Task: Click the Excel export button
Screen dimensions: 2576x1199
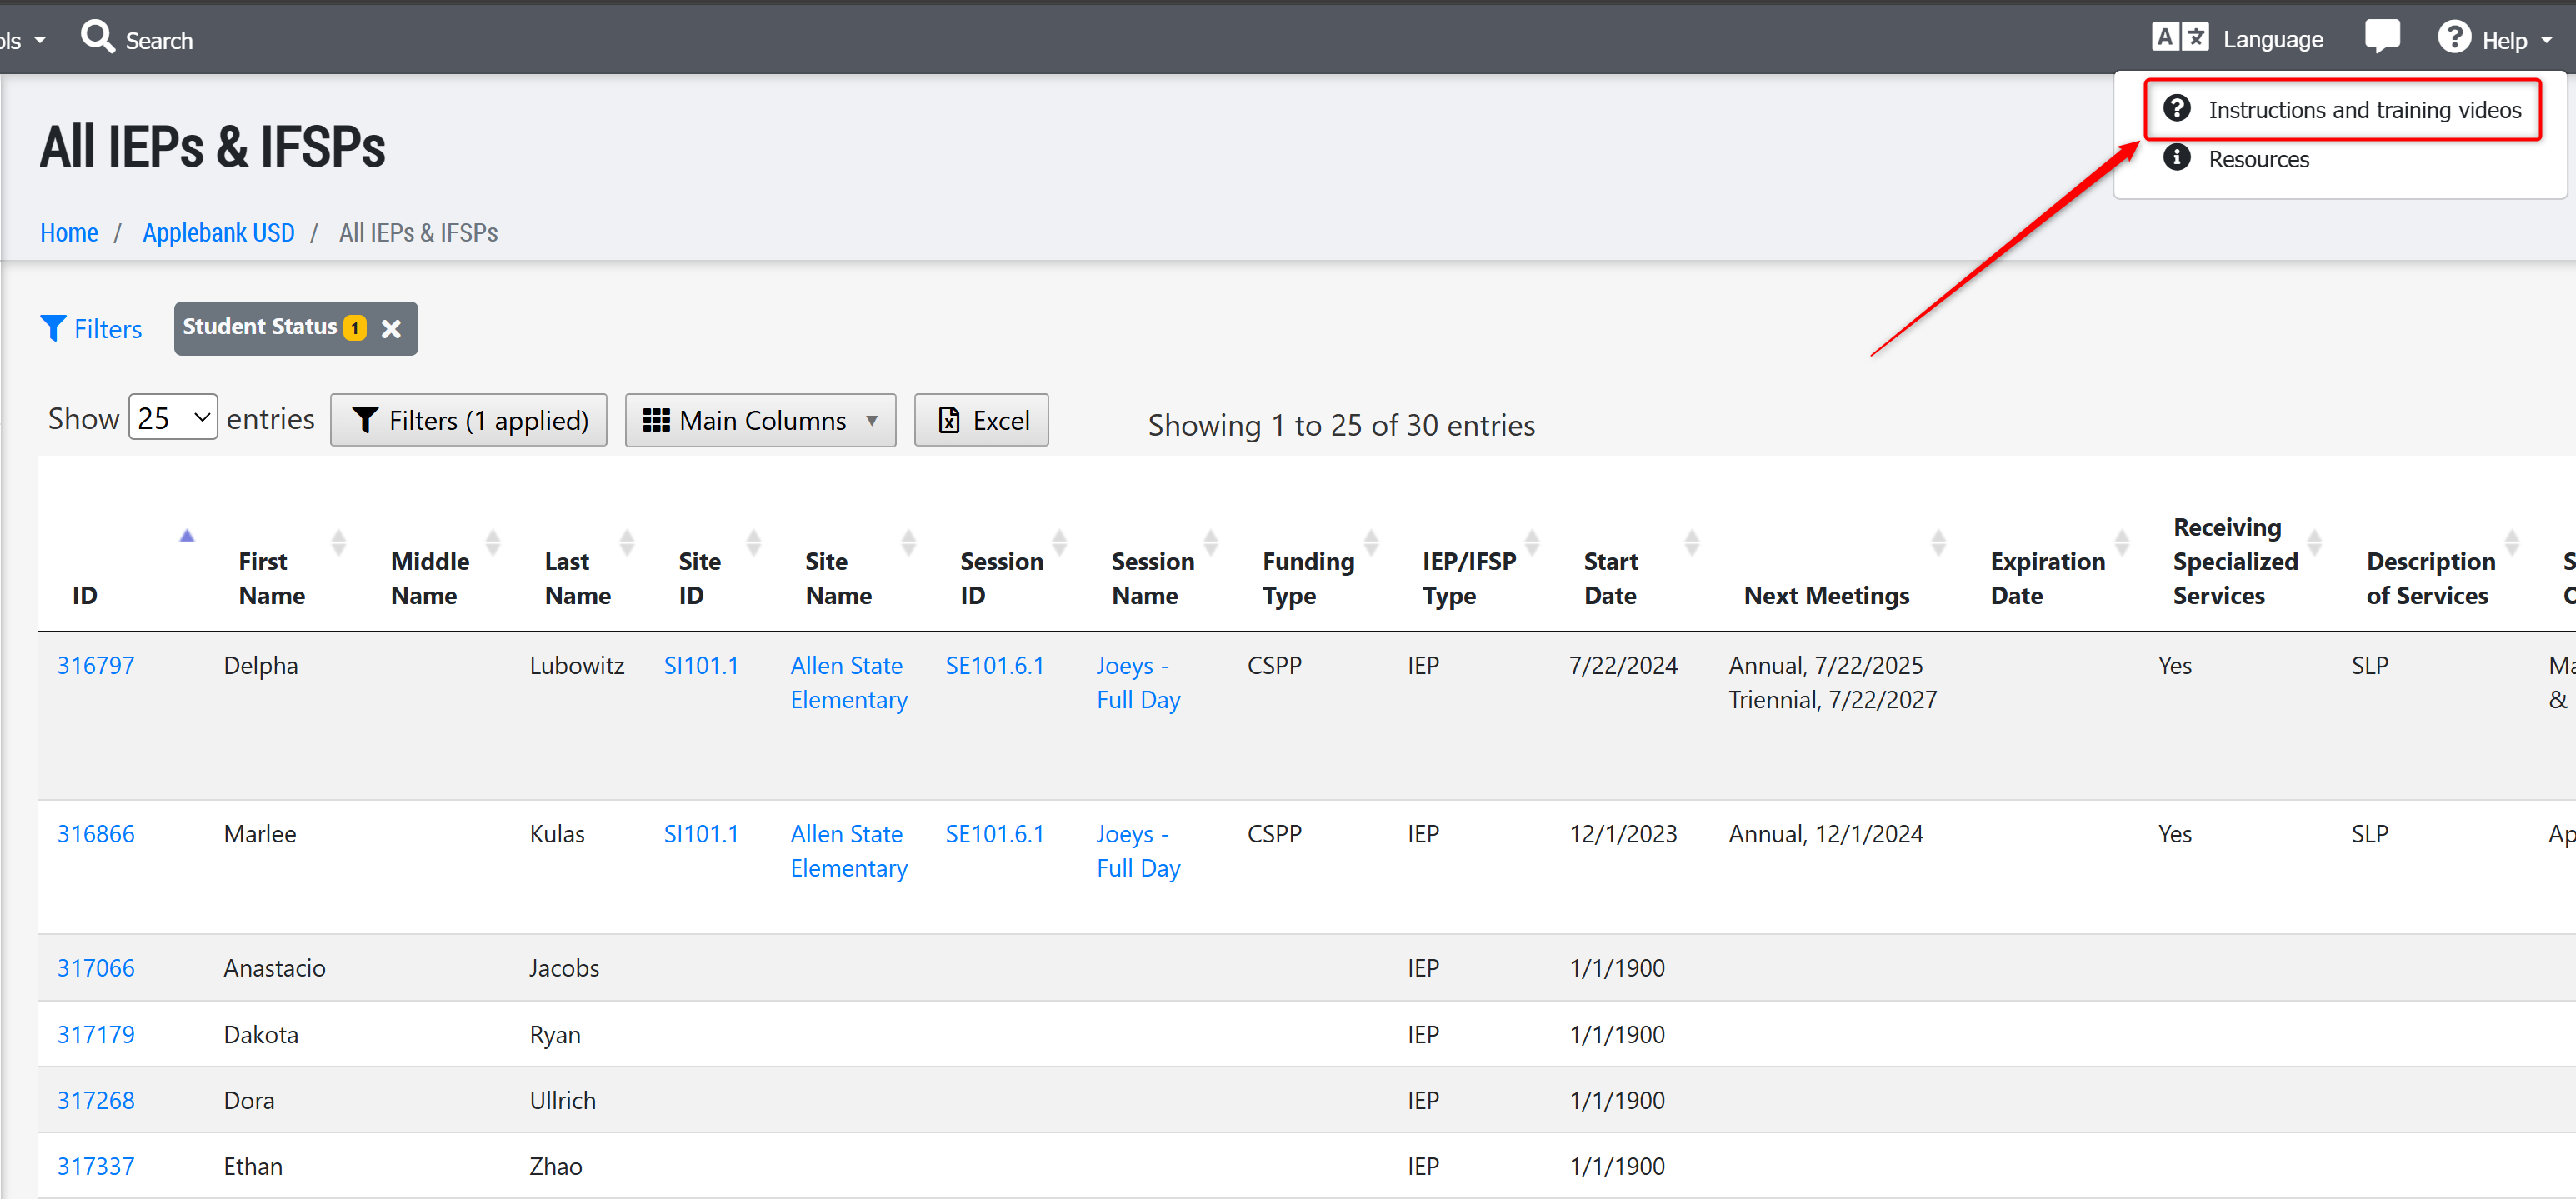Action: [x=980, y=420]
